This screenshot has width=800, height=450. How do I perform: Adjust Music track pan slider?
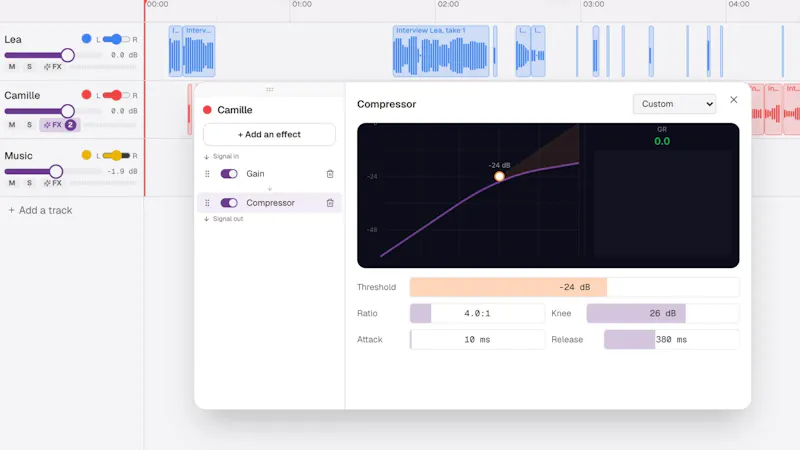coord(116,156)
